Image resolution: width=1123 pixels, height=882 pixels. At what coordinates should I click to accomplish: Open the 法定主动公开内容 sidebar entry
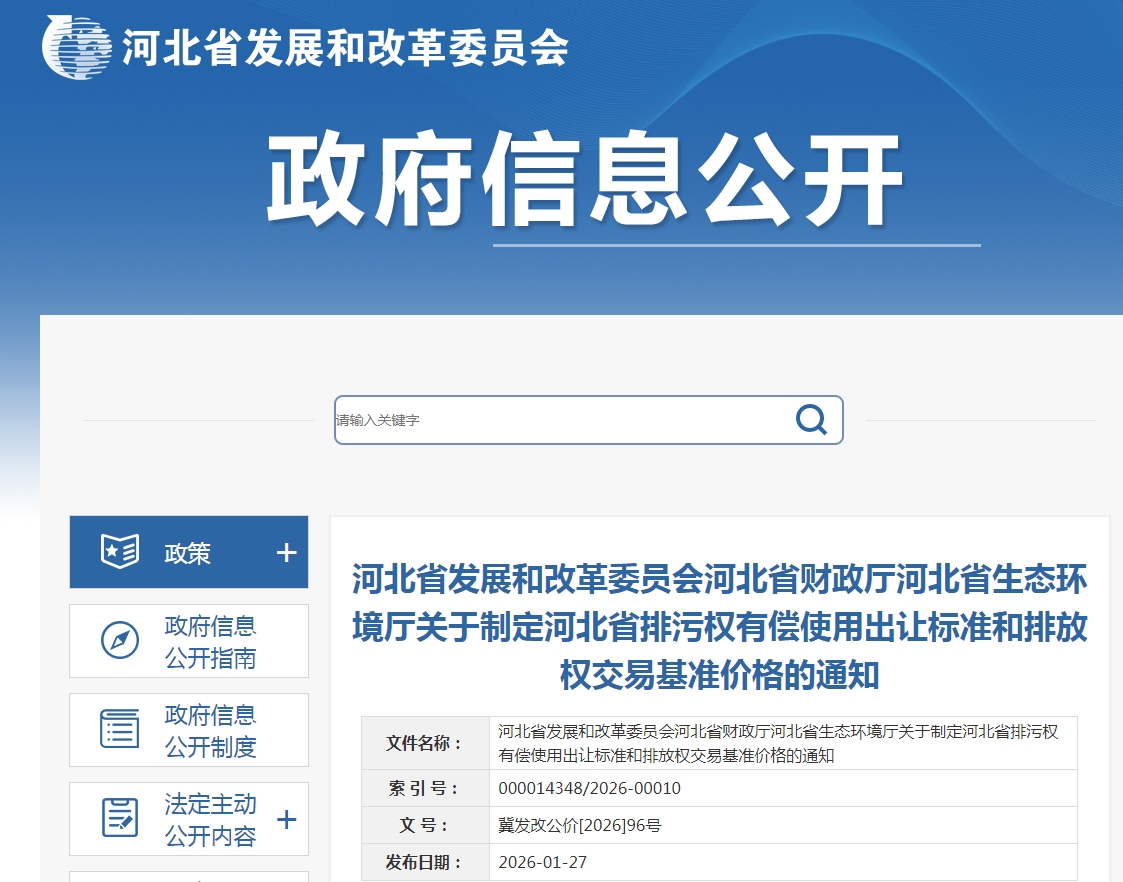click(x=210, y=819)
